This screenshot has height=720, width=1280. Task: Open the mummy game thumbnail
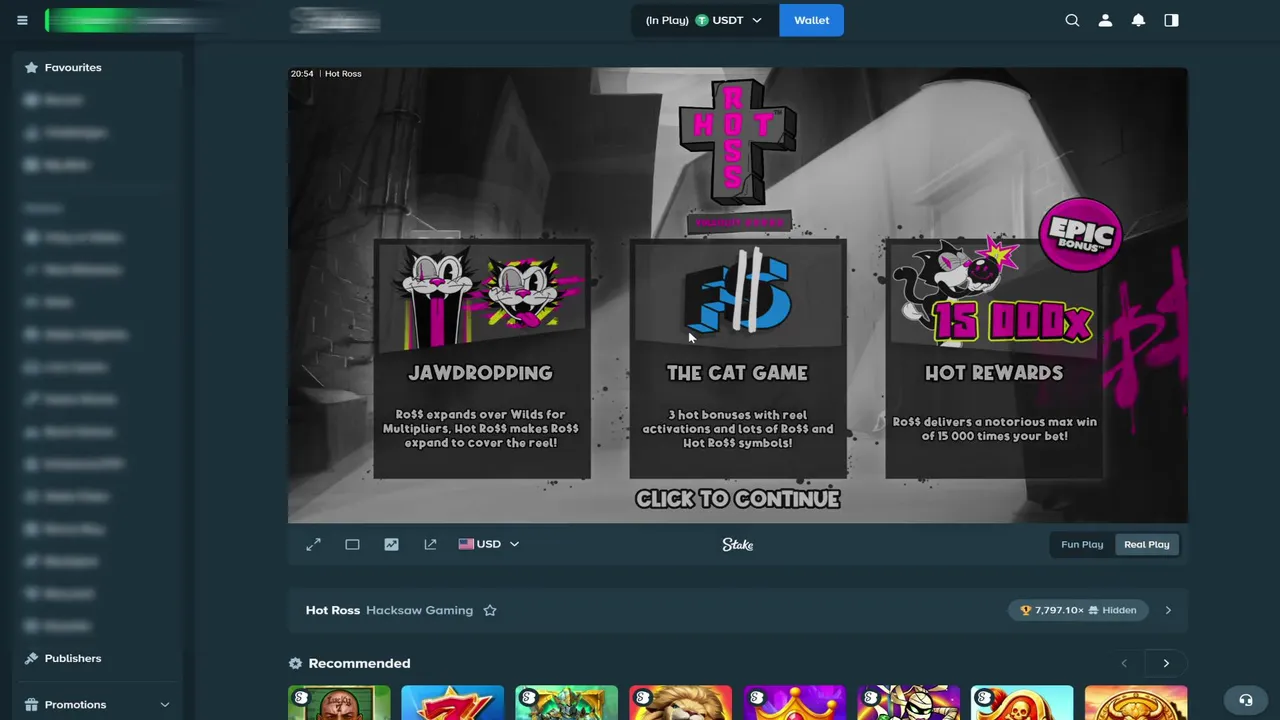point(908,703)
